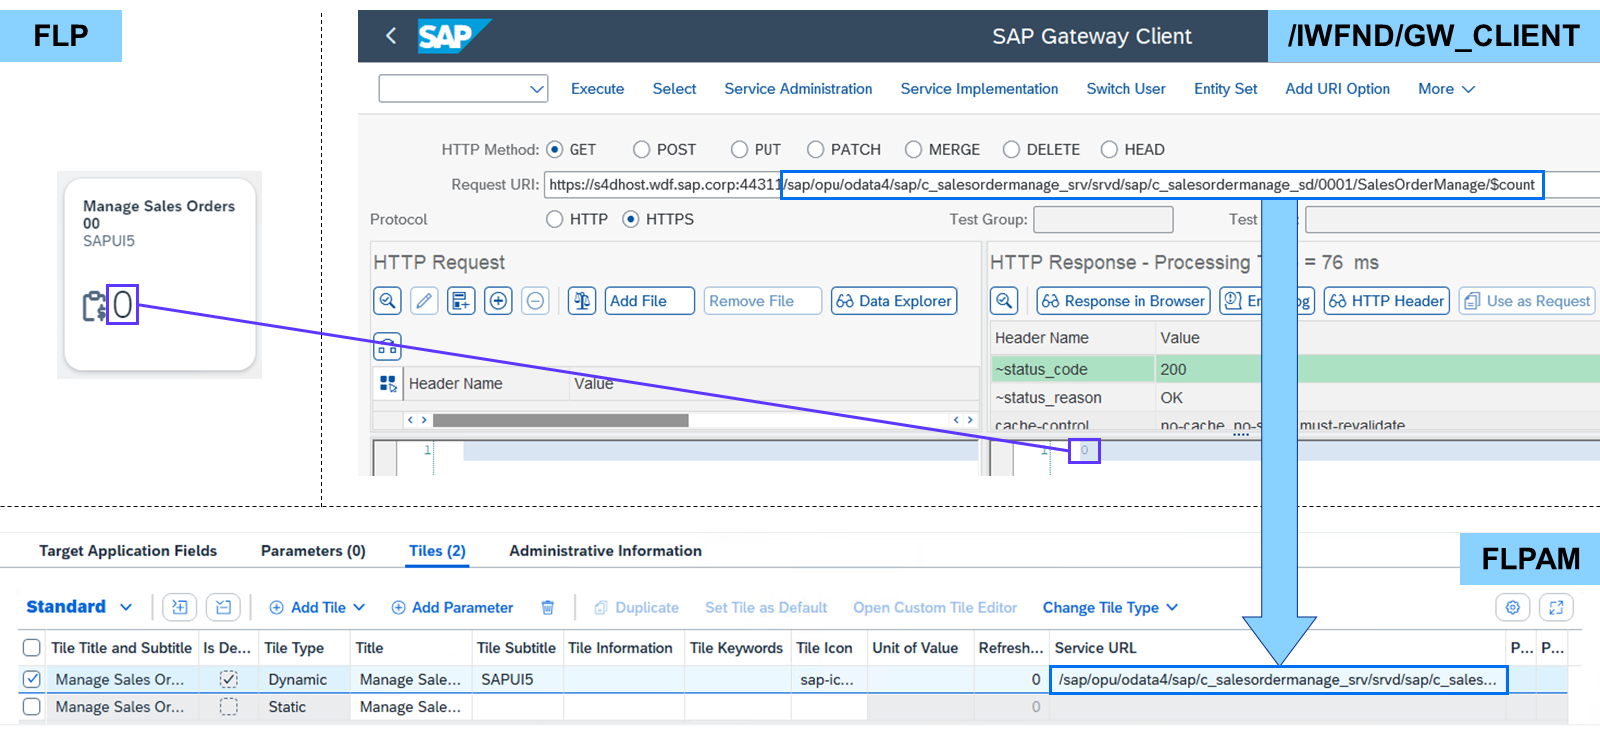Open Data Explorer with binoculars icon
The image size is (1600, 735).
[894, 300]
